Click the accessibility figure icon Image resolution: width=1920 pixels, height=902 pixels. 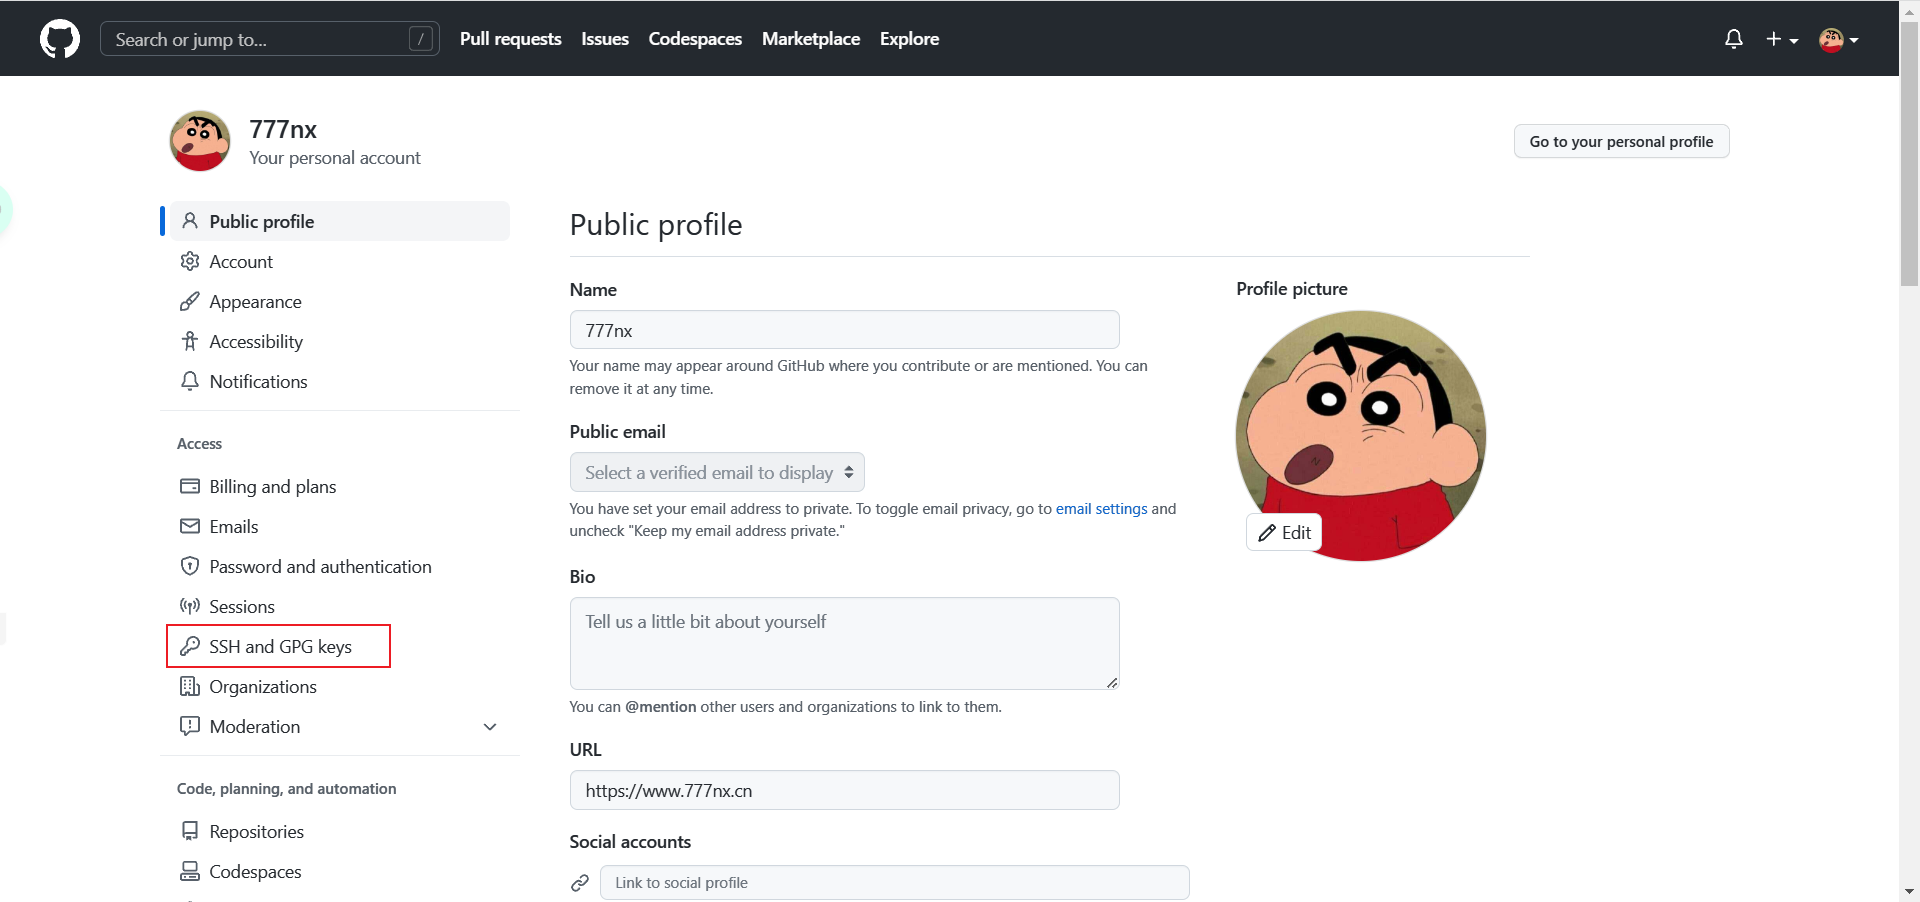pyautogui.click(x=190, y=341)
